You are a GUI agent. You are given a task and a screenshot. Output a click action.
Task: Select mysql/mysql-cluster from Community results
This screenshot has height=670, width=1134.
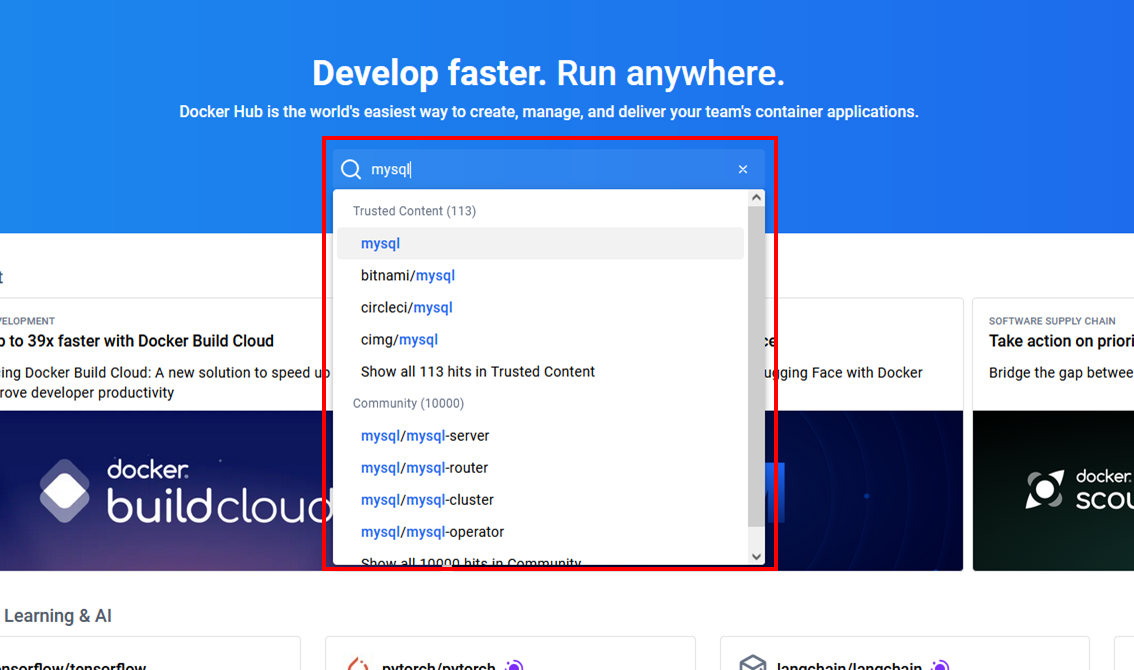click(x=540, y=499)
